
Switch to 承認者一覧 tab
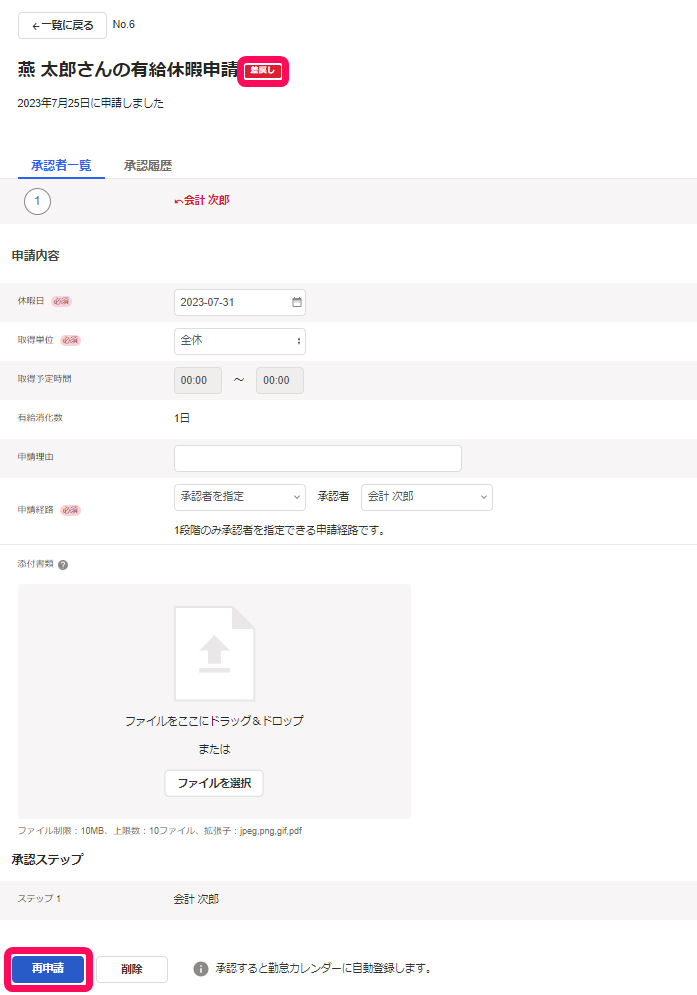61,166
